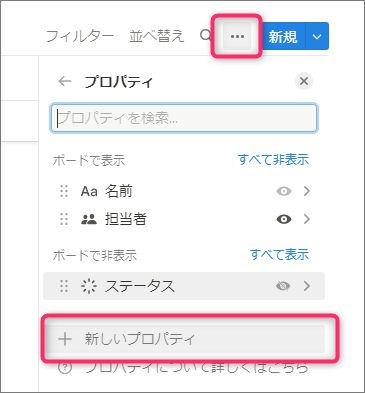365x393 pixels.
Task: Click すべて非表示 link
Action: click(273, 160)
